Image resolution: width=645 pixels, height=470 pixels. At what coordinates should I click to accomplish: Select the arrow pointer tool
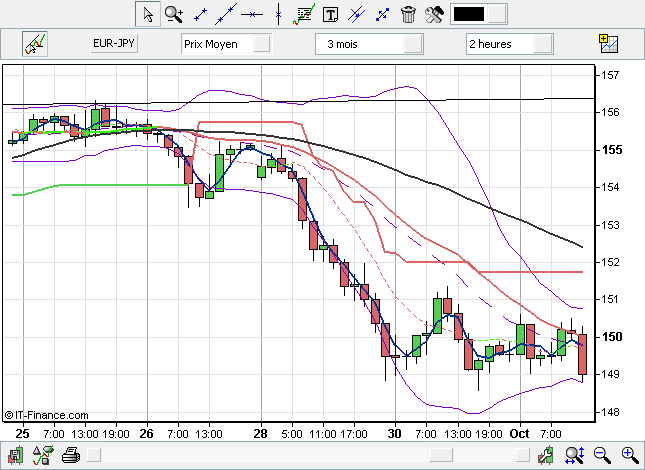click(x=147, y=14)
